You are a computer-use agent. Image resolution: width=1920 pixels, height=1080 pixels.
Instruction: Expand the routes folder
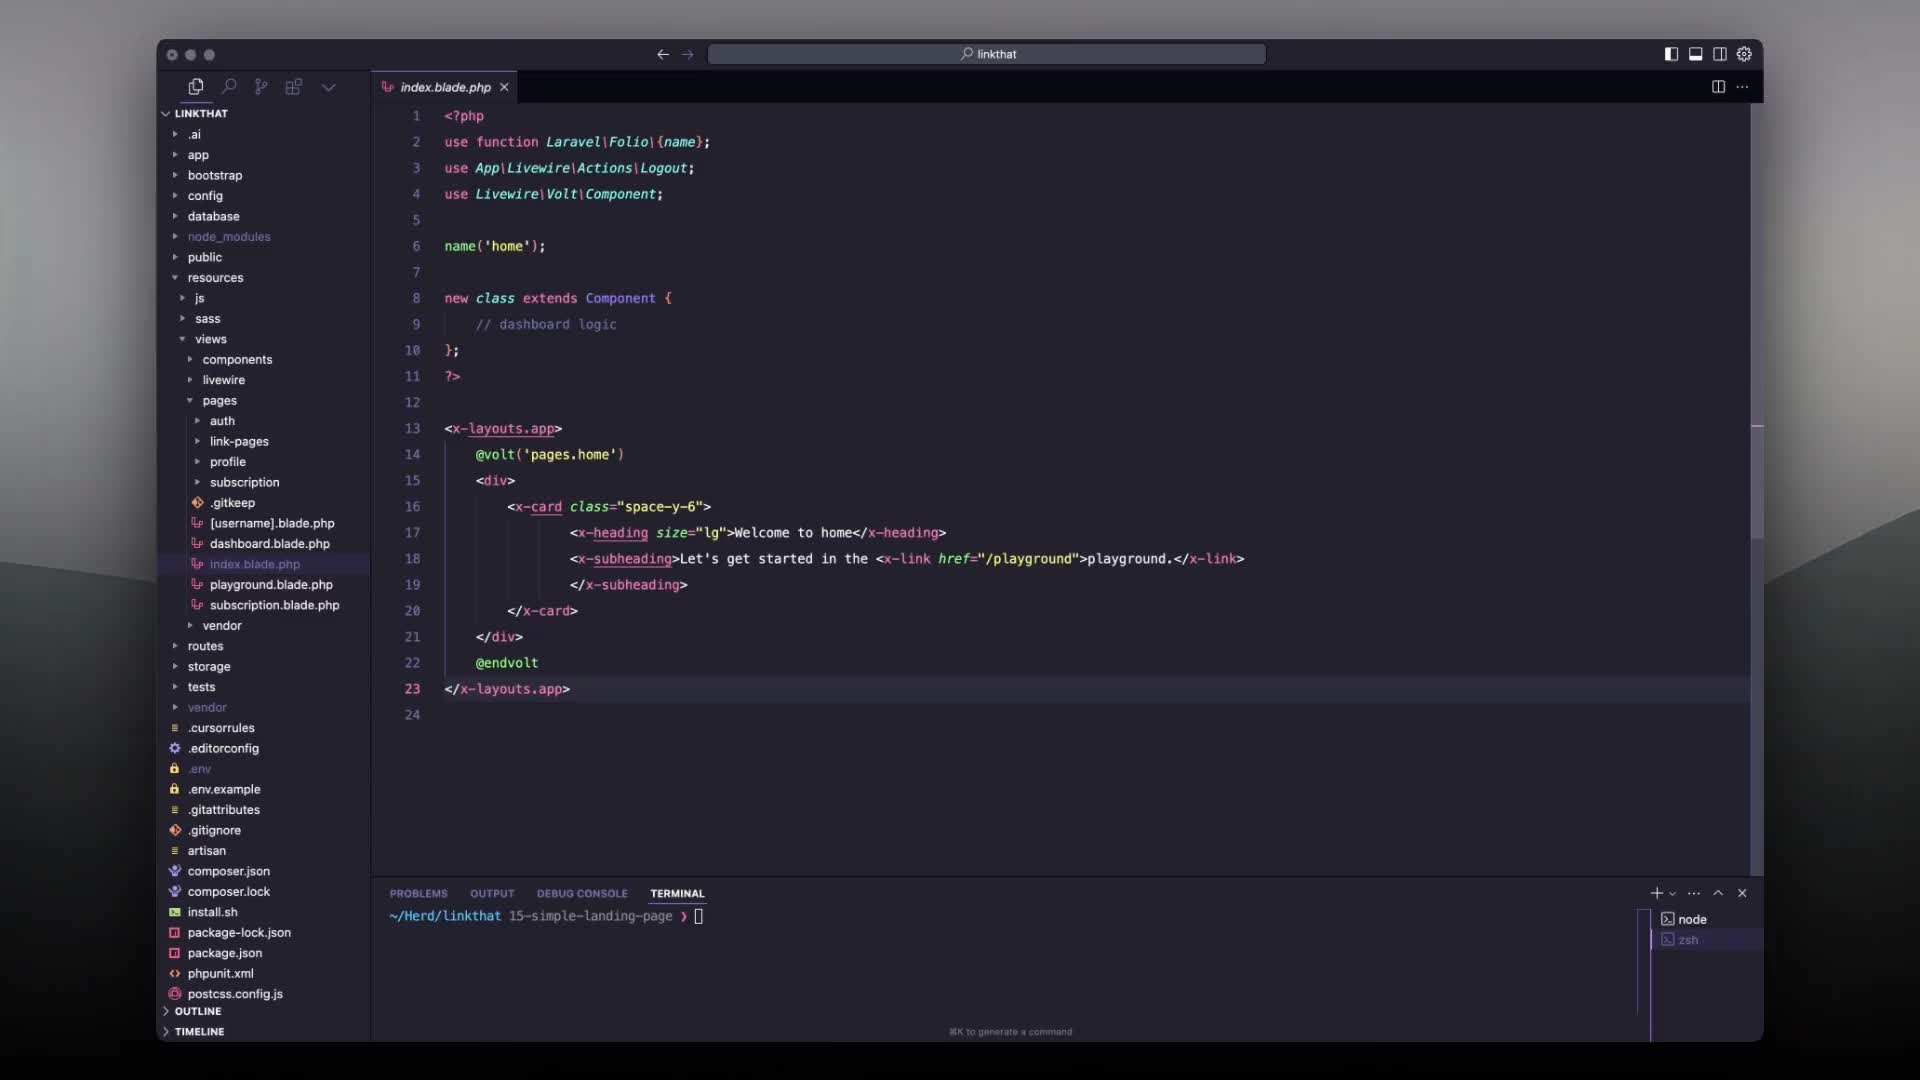pyautogui.click(x=205, y=646)
